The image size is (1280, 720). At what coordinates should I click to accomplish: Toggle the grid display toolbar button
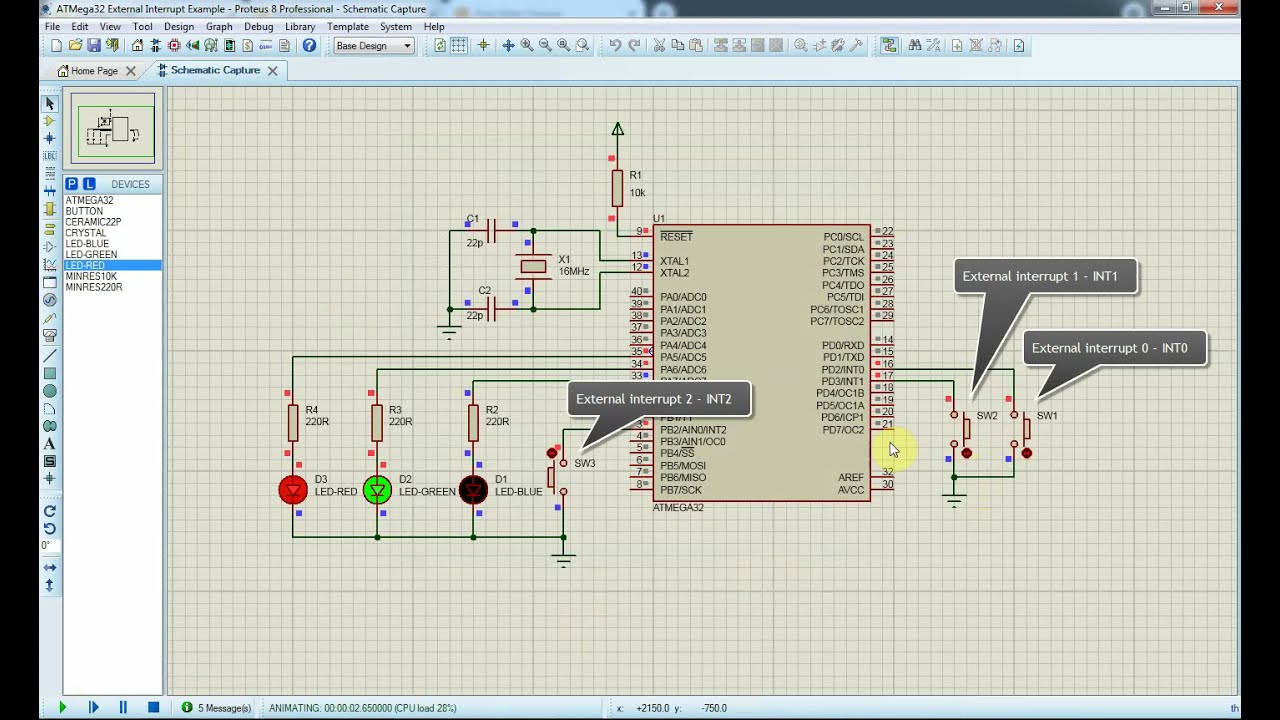click(x=459, y=46)
